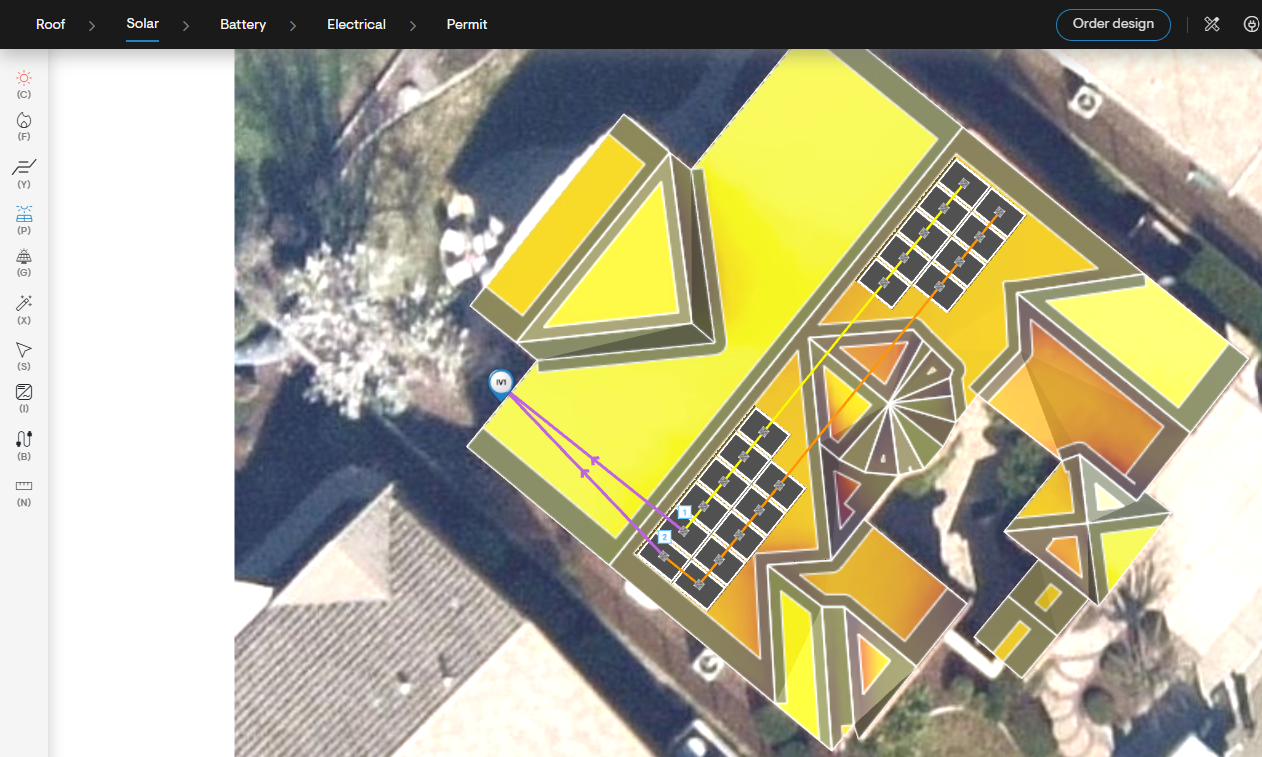Click the magic wand auto-design tool (X)

point(24,303)
